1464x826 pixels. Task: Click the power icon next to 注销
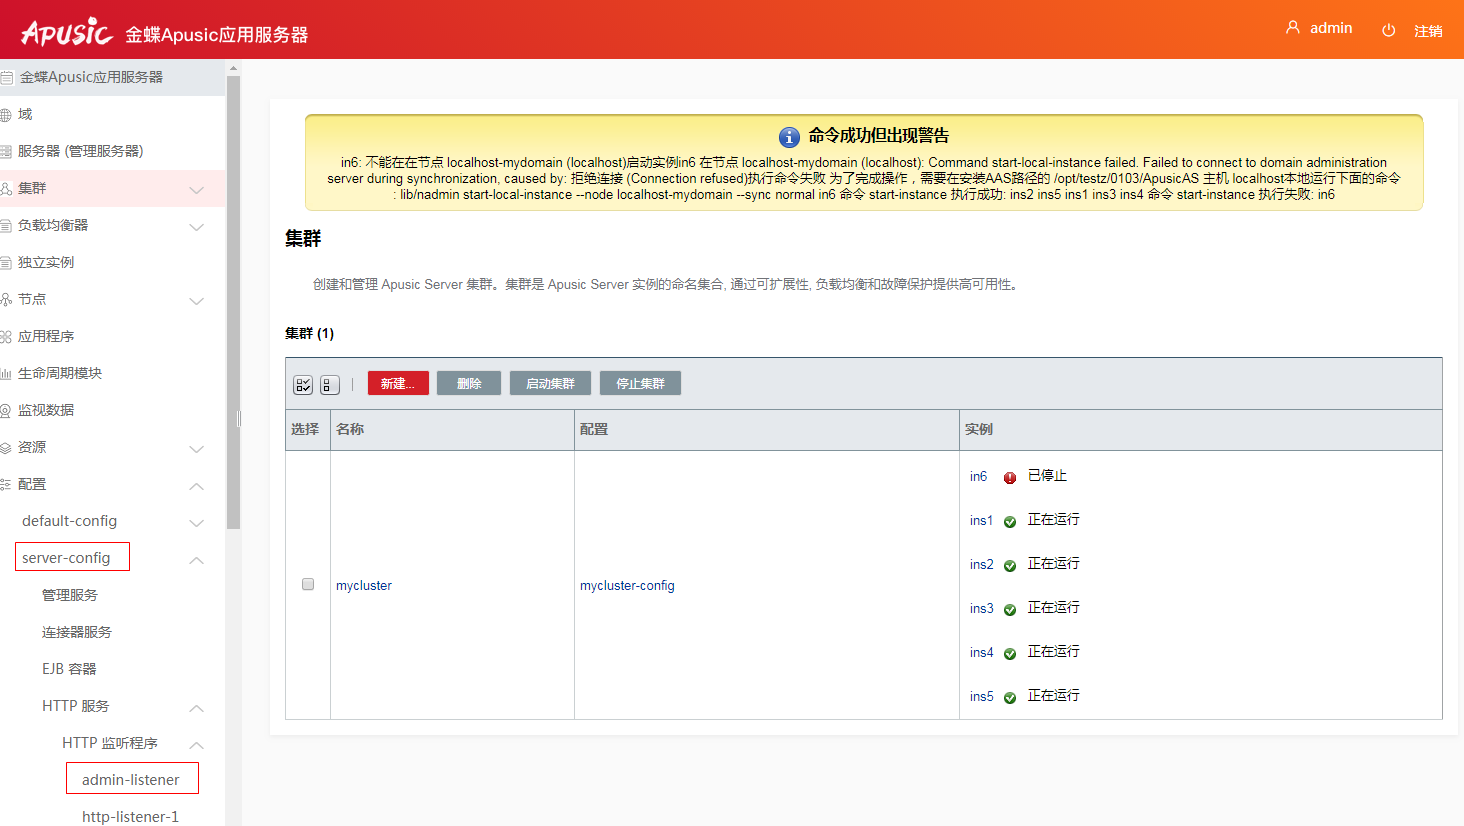pyautogui.click(x=1388, y=31)
